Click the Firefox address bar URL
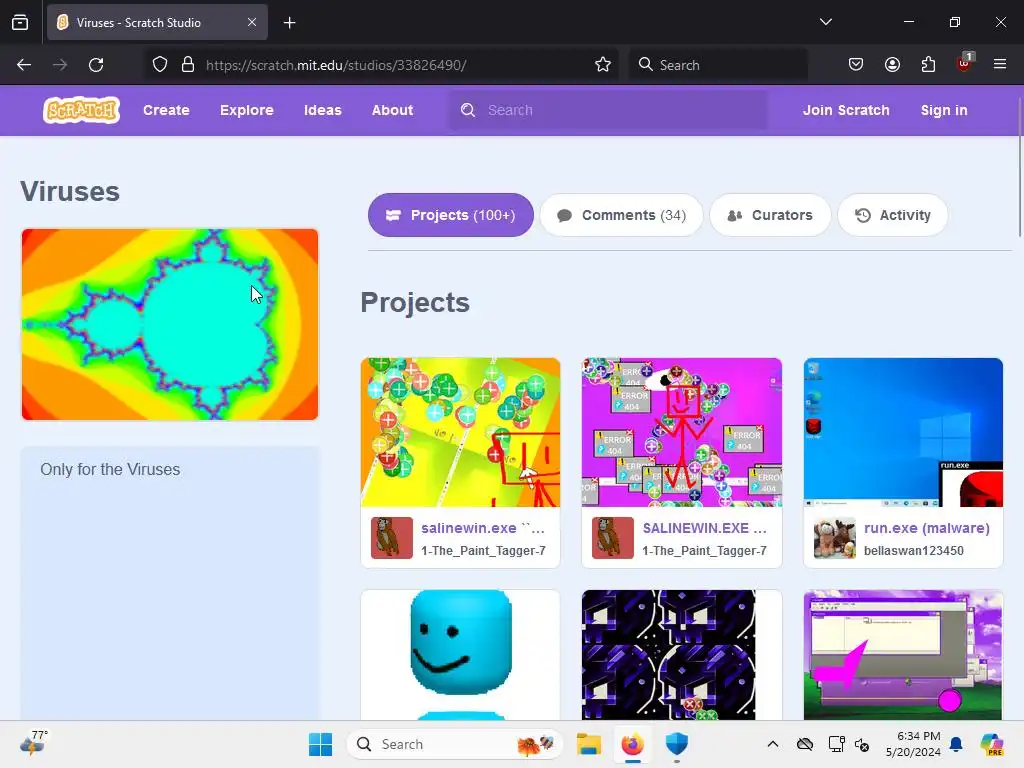The image size is (1024, 768). click(x=336, y=65)
